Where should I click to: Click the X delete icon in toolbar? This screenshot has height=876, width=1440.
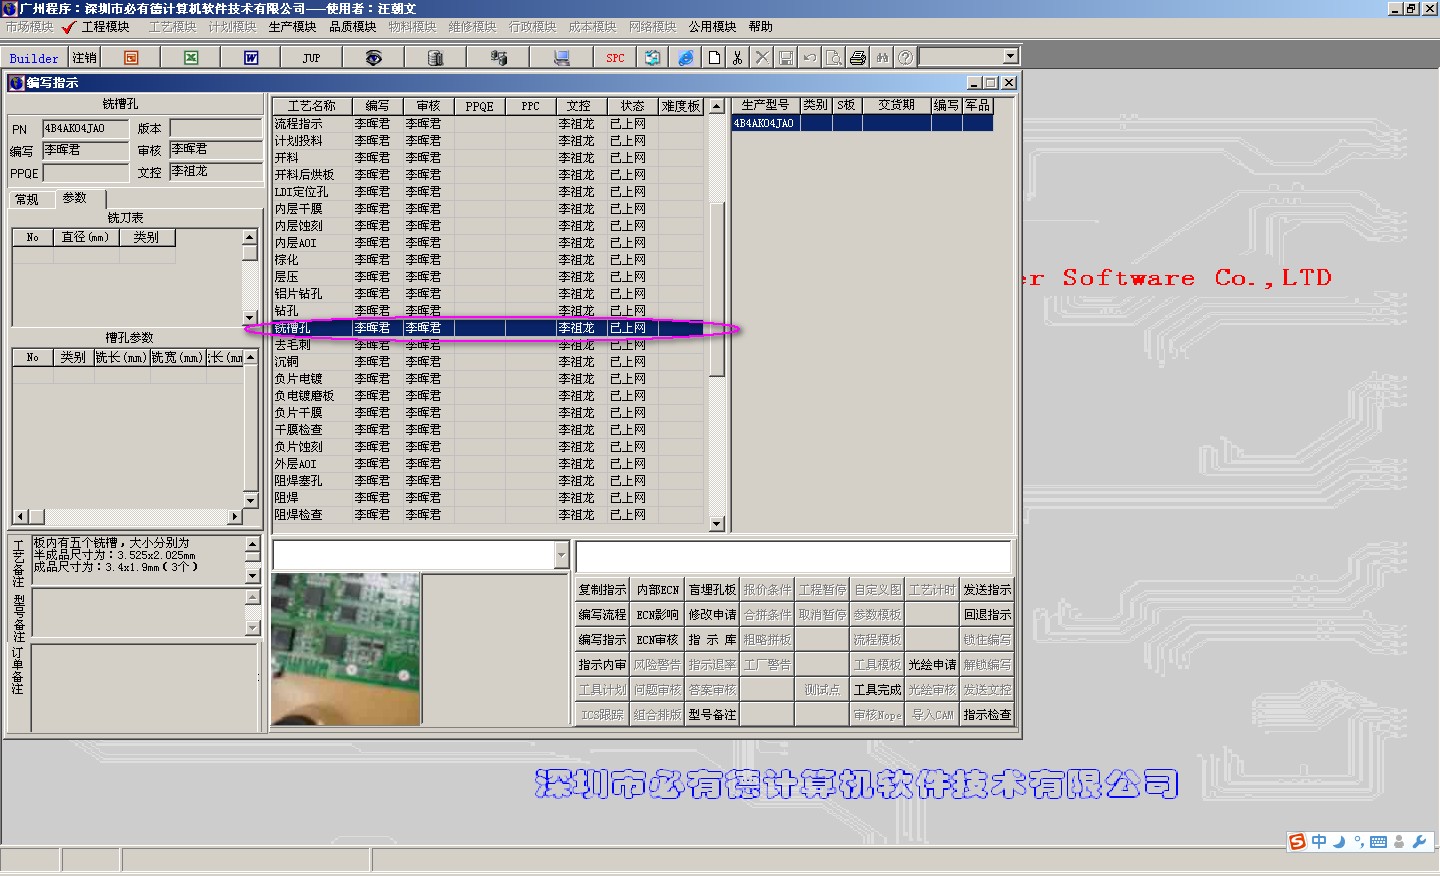(x=762, y=58)
